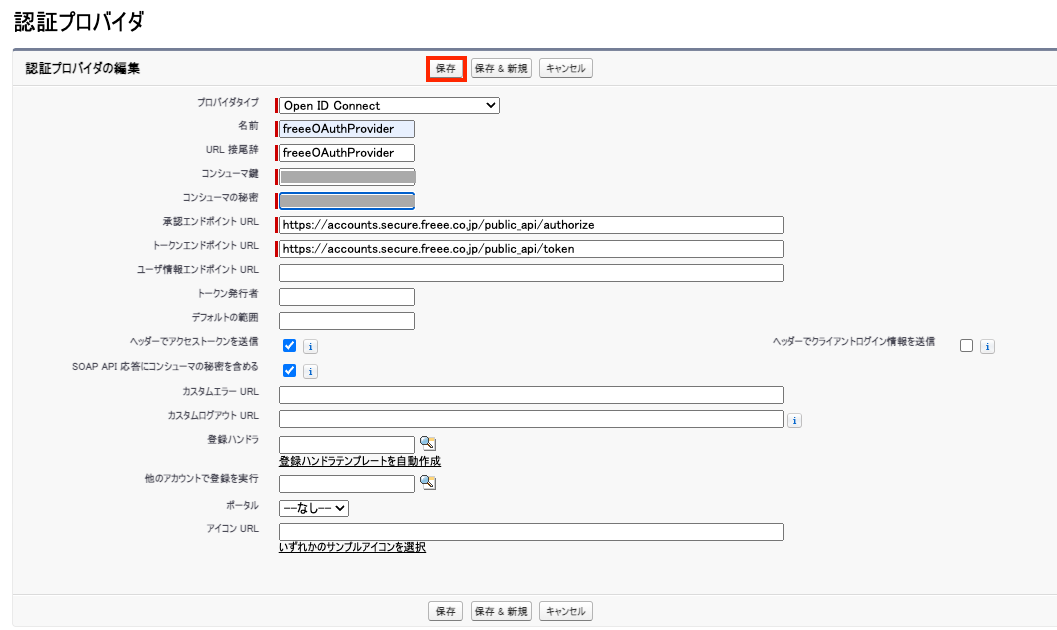This screenshot has height=630, width=1057.
Task: Enable ヘッダーでクライアントログイン情報を送信 checkbox
Action: (x=966, y=346)
